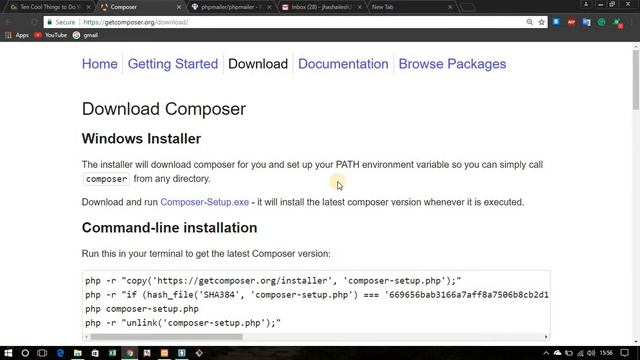Open Cortana search circle in taskbar
The width and height of the screenshot is (640, 360).
click(x=25, y=353)
